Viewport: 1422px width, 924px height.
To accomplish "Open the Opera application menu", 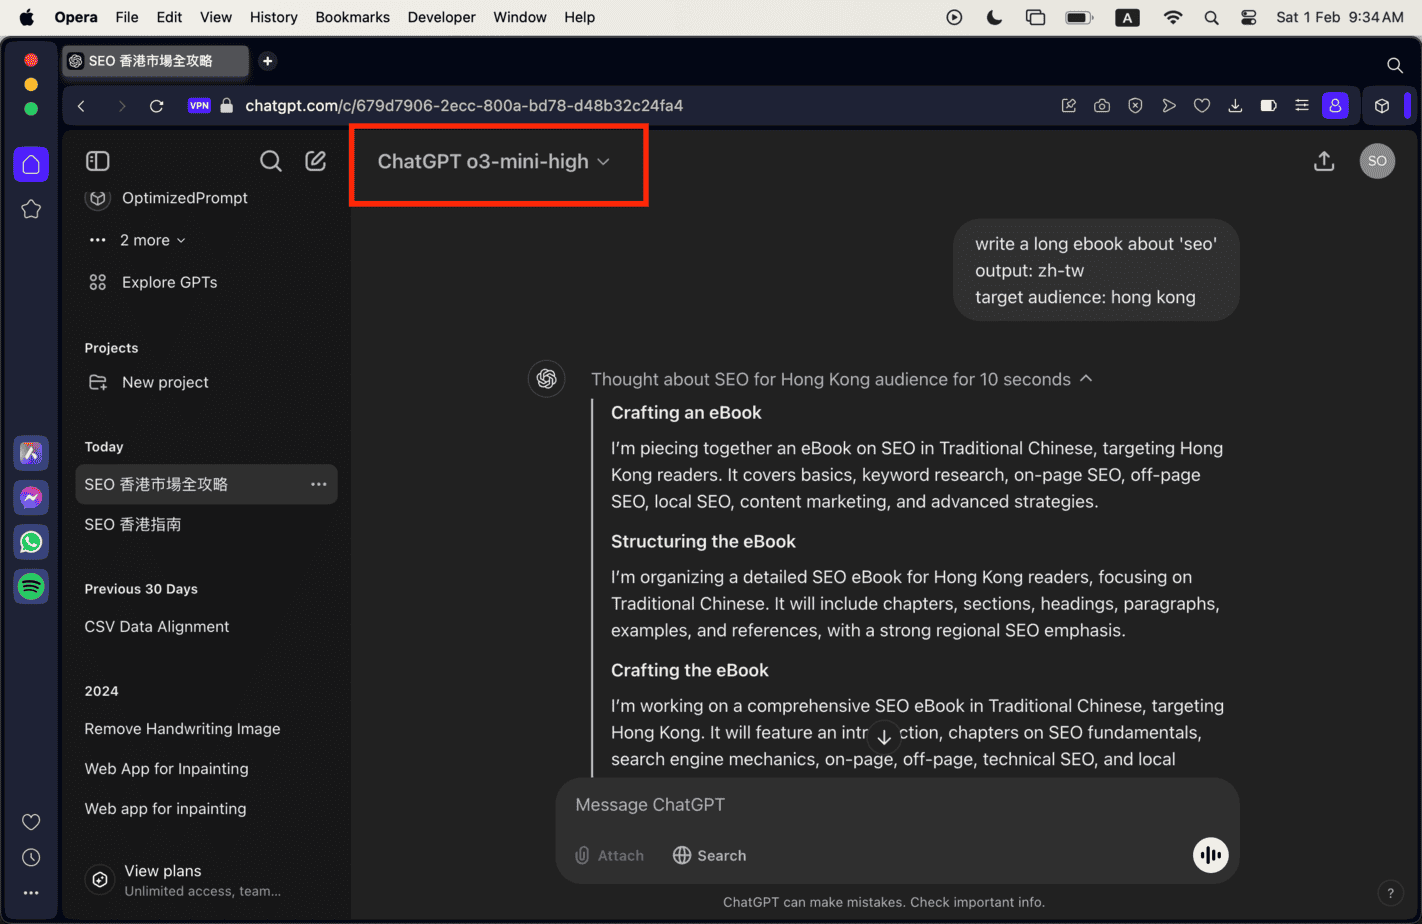I will pos(76,17).
